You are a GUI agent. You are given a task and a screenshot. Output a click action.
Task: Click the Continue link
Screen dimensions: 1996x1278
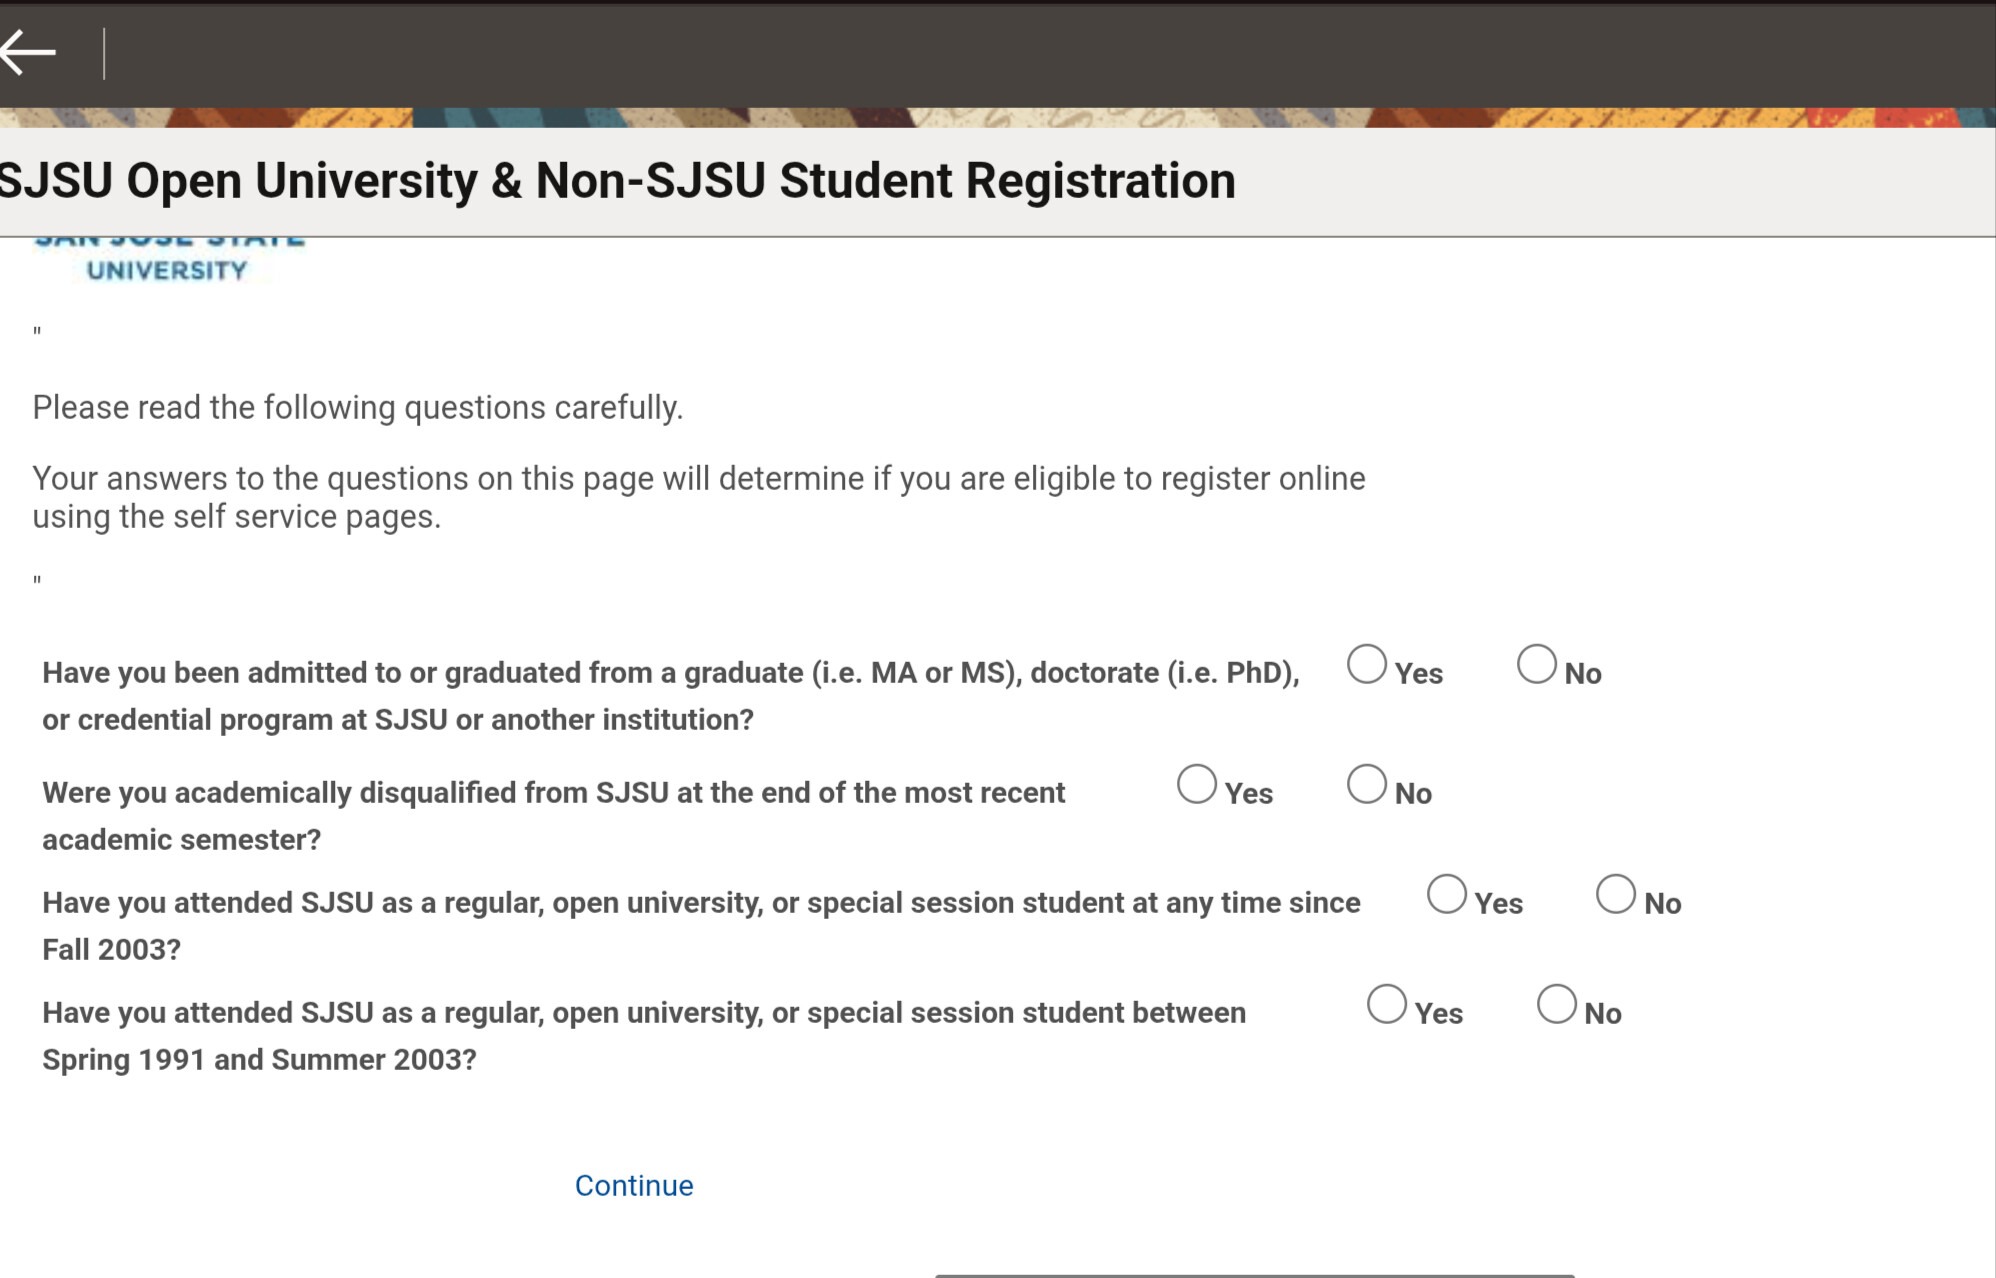pos(633,1186)
